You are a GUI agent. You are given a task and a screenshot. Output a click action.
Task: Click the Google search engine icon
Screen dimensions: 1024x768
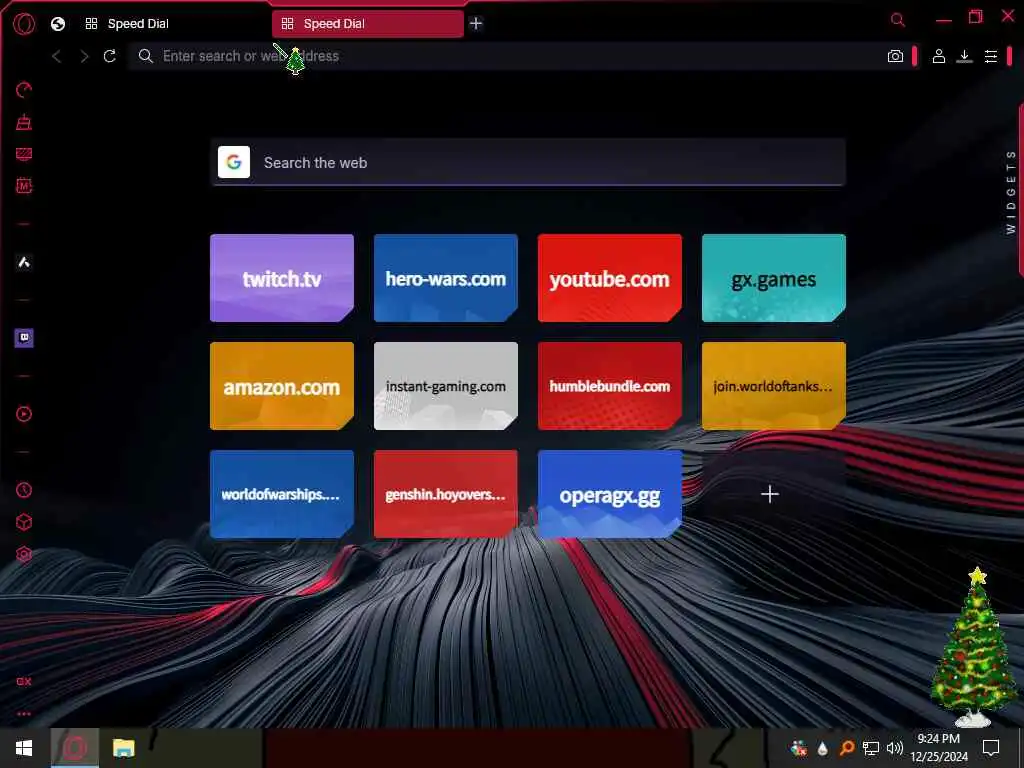pyautogui.click(x=234, y=162)
